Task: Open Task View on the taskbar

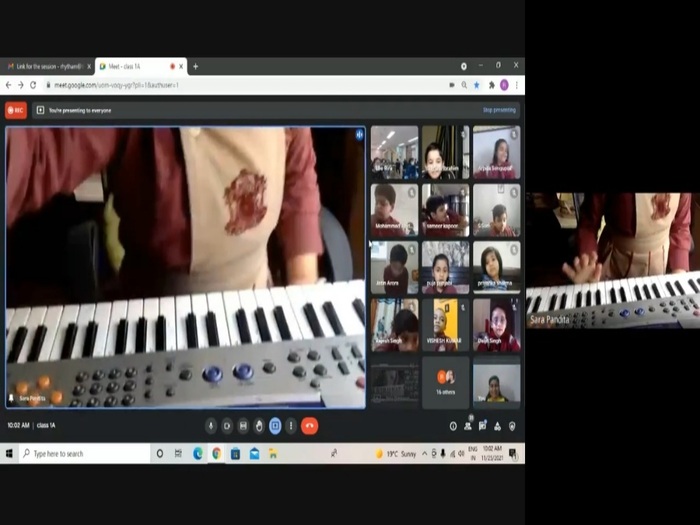Action: click(x=178, y=454)
